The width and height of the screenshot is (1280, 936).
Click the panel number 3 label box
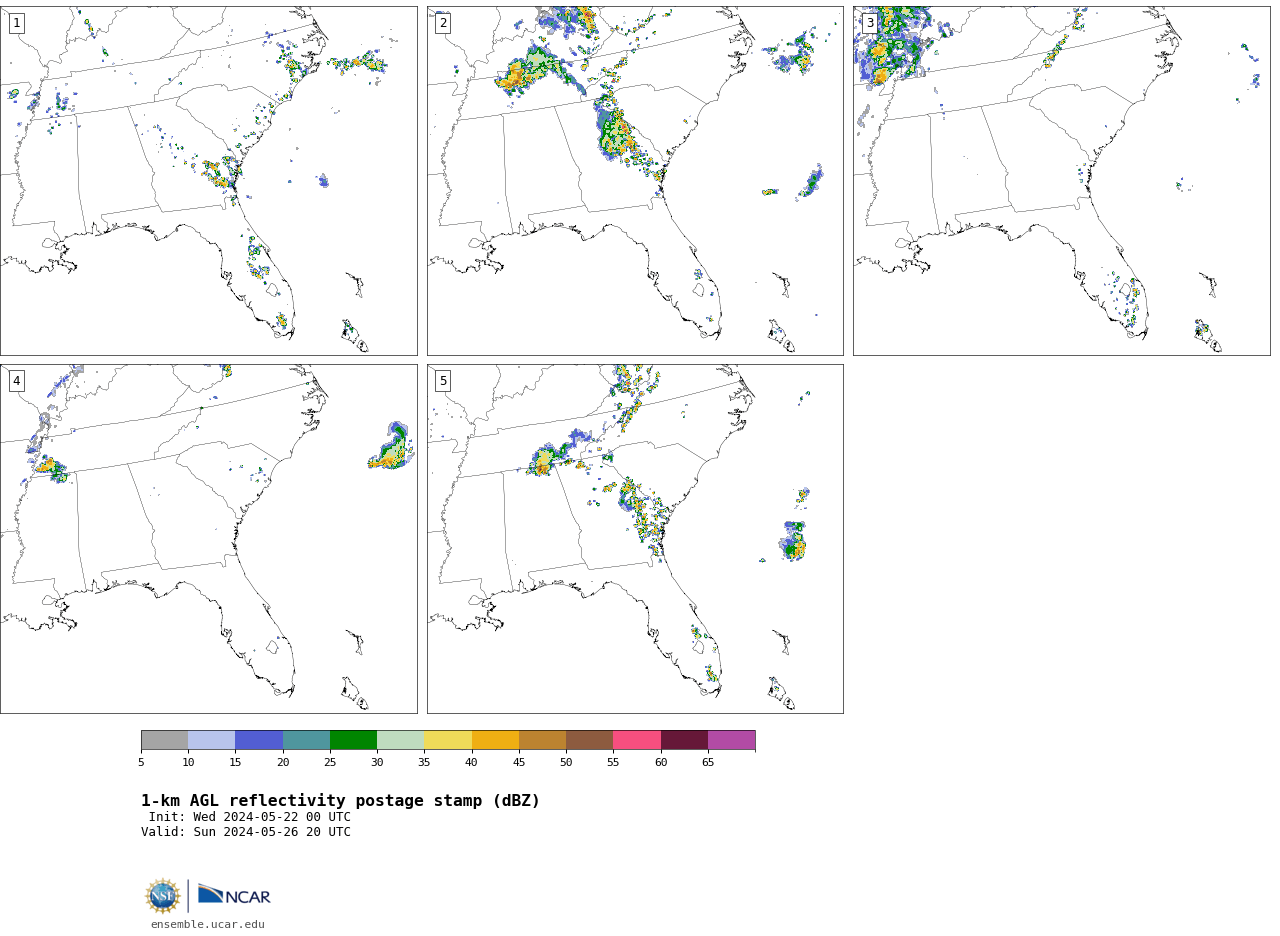pyautogui.click(x=869, y=23)
